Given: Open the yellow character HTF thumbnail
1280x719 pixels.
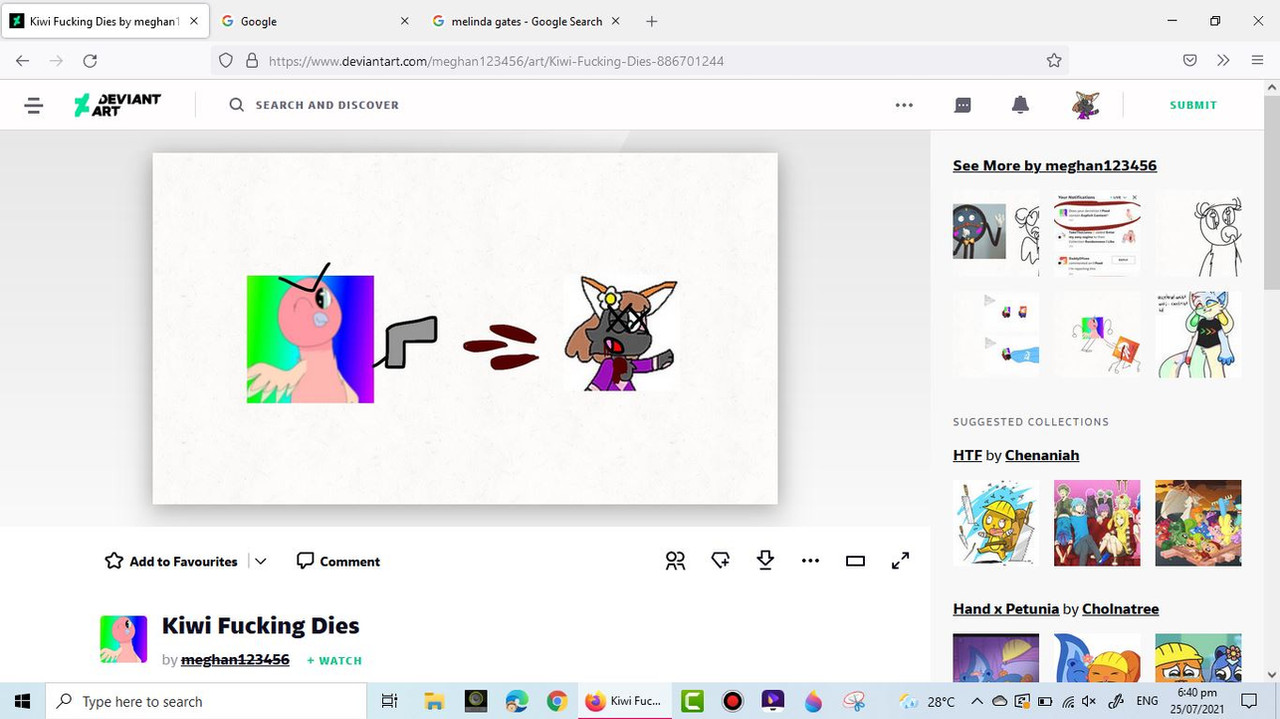Looking at the screenshot, I should coord(996,523).
